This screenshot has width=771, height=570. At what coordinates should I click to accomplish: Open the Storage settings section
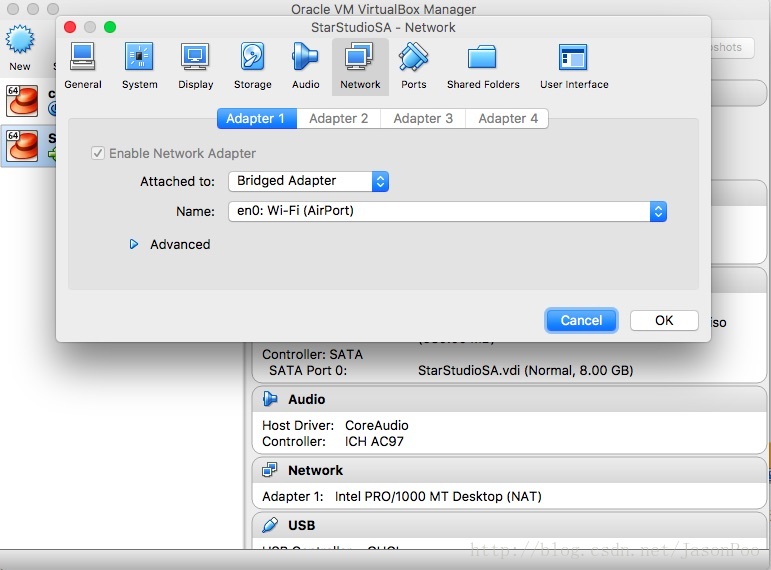pyautogui.click(x=253, y=66)
